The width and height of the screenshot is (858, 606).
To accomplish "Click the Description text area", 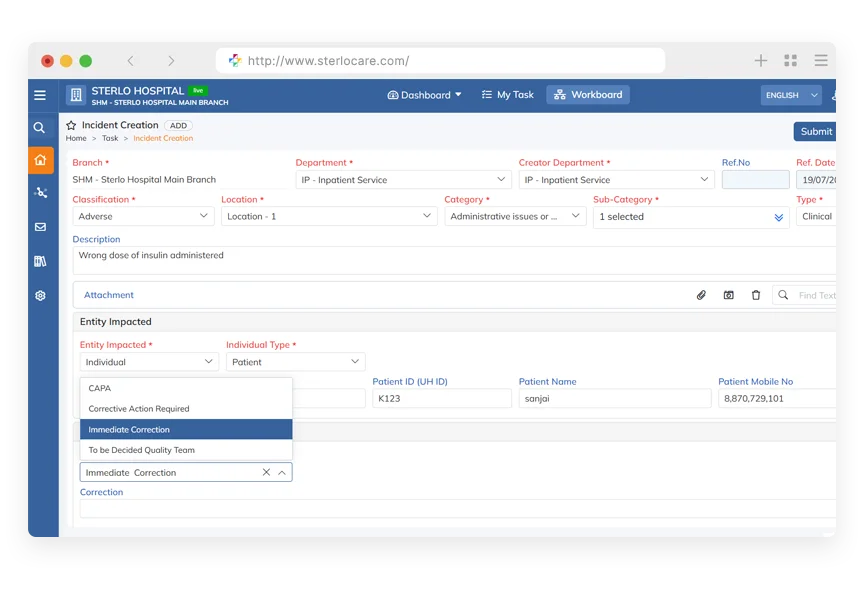I will point(454,261).
